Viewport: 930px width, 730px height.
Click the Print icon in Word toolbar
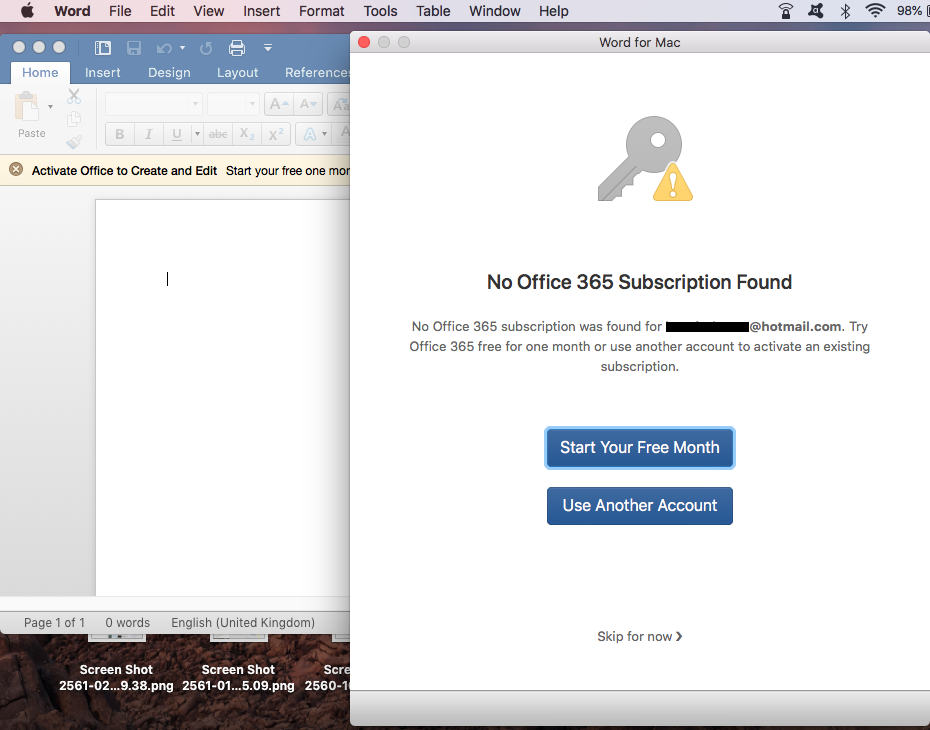click(x=237, y=48)
